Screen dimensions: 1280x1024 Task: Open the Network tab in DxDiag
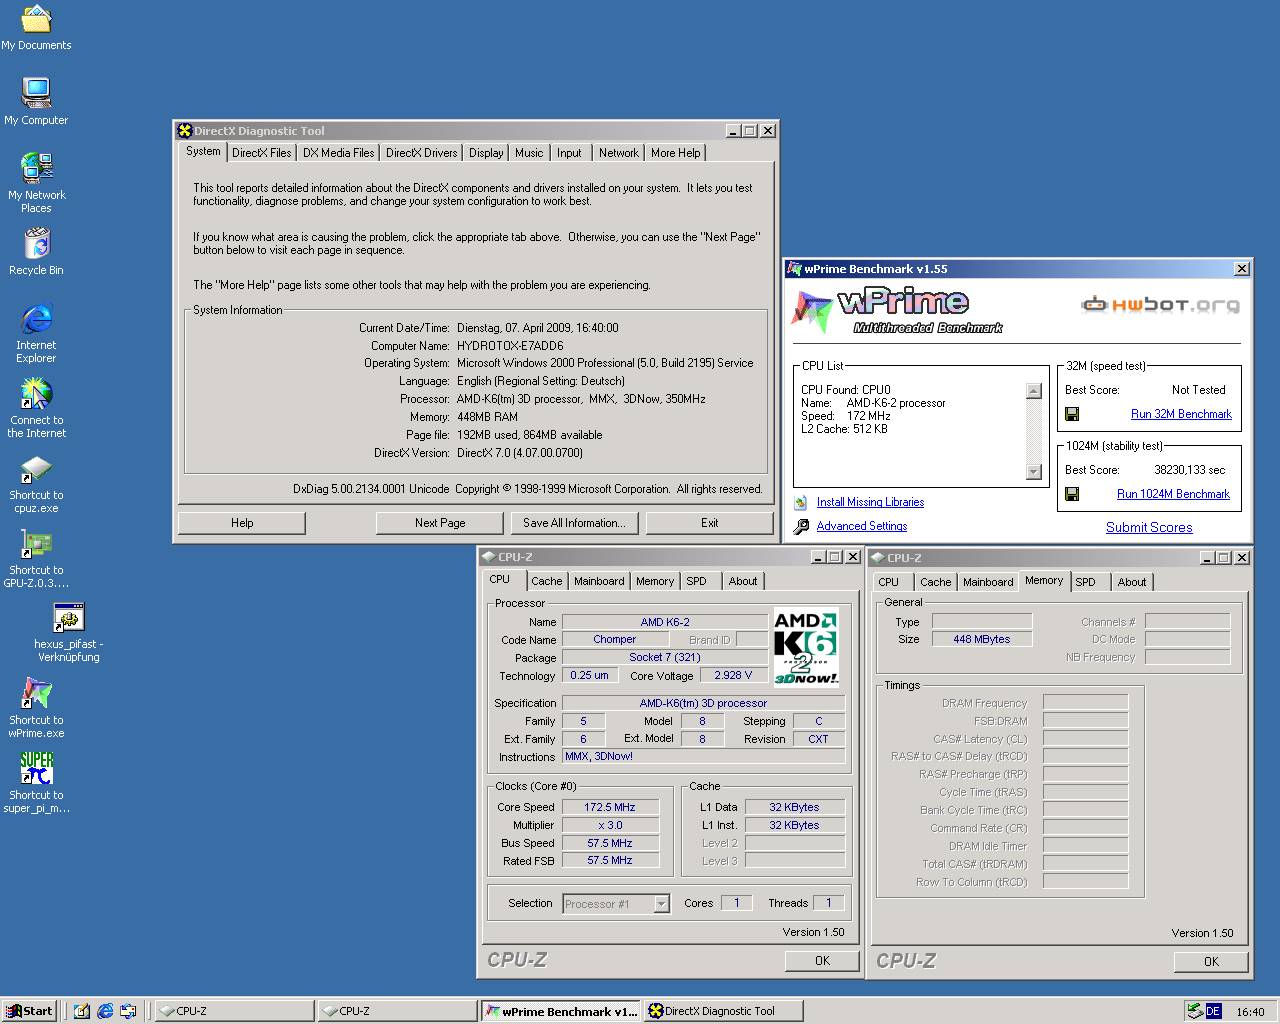click(x=619, y=153)
